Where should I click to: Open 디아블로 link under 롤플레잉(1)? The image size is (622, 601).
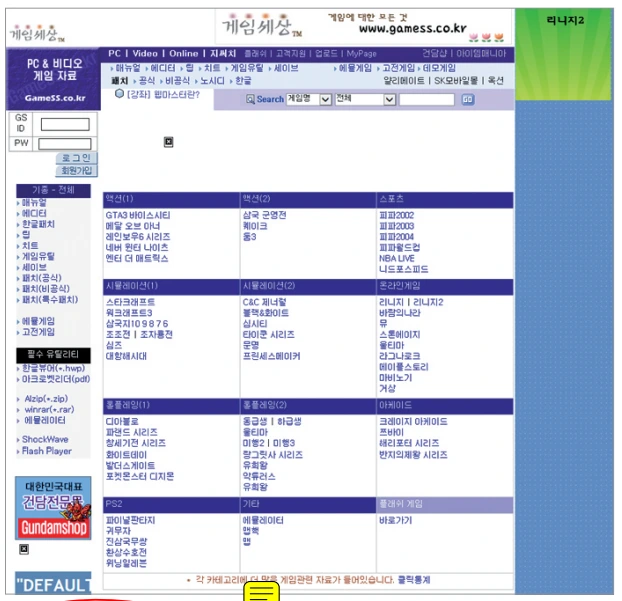122,422
